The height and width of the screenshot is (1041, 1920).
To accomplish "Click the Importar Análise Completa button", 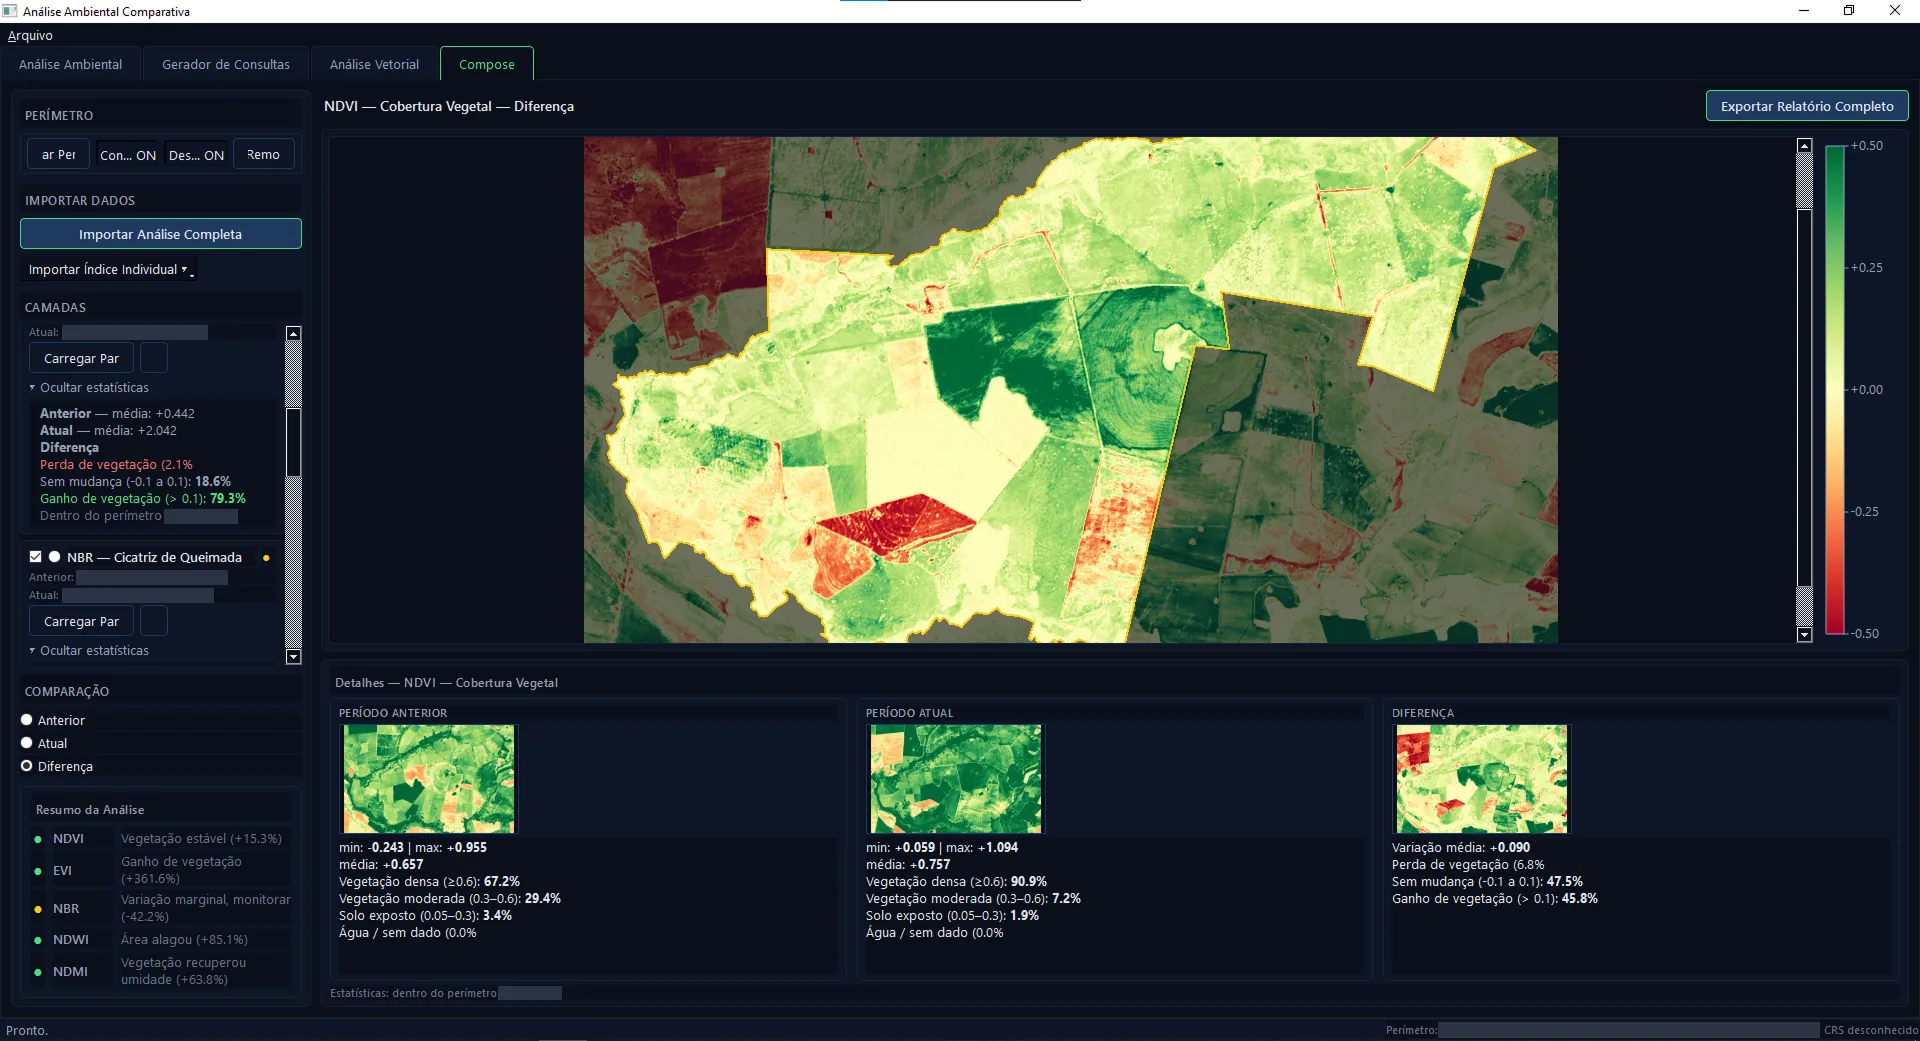I will (161, 234).
